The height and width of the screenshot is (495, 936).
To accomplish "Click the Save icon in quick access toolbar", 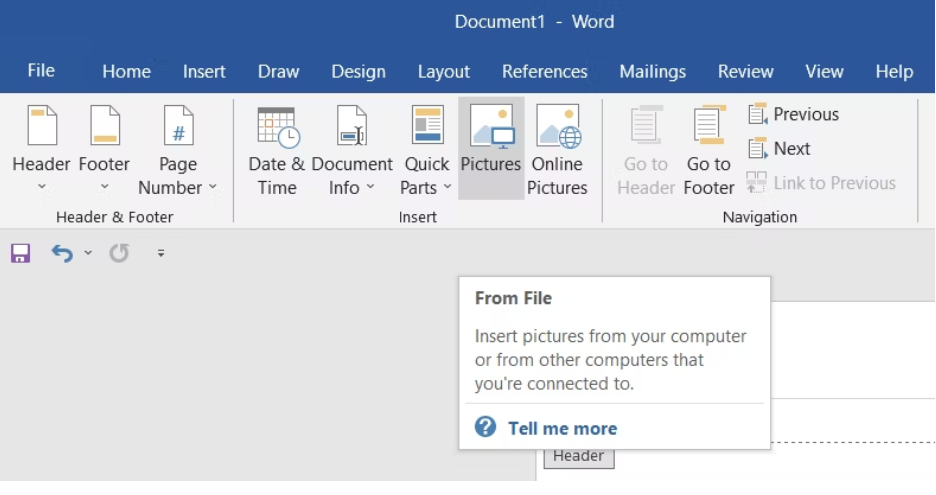I will point(20,253).
